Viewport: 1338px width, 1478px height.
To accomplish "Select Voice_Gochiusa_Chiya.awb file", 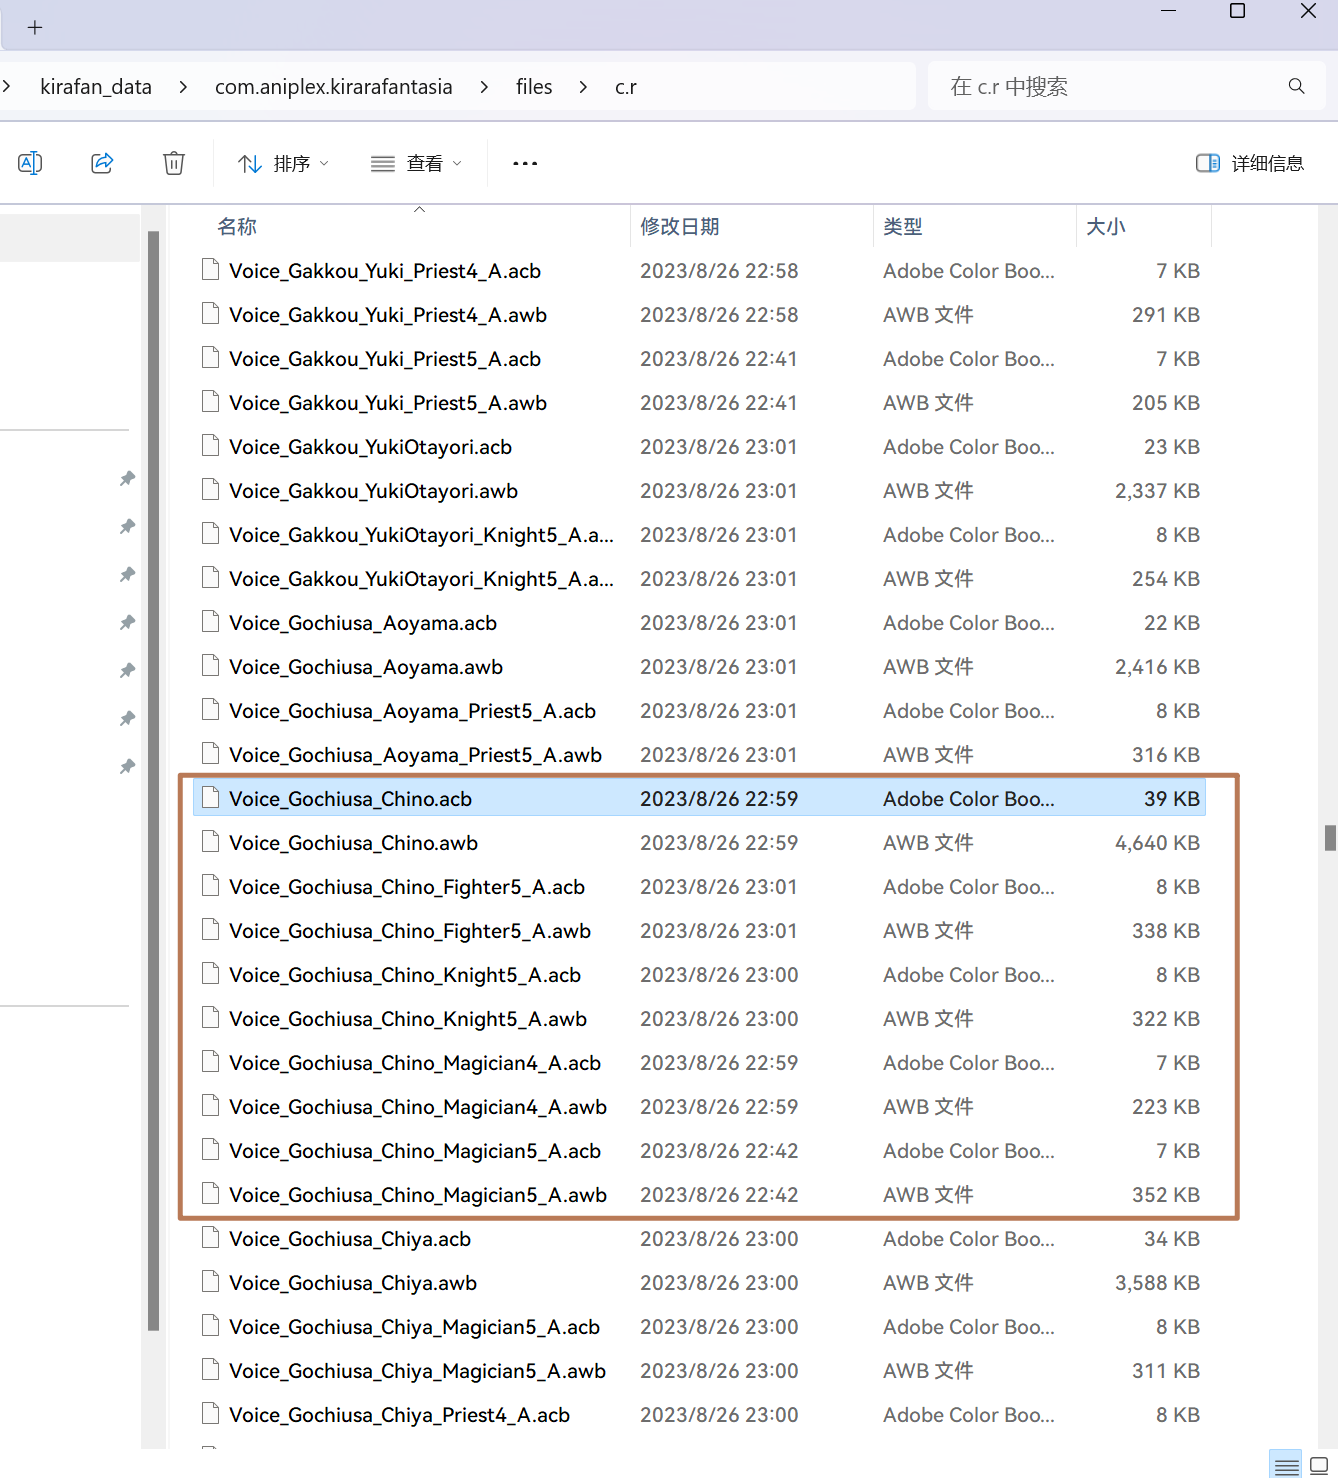I will (699, 1283).
